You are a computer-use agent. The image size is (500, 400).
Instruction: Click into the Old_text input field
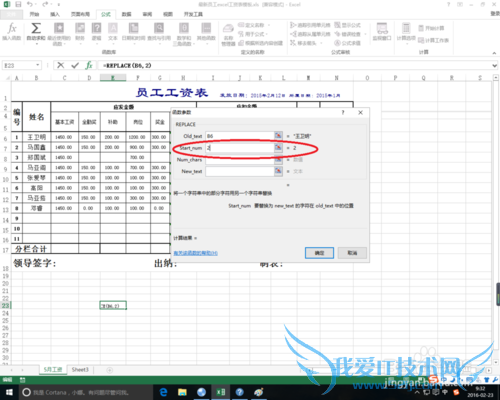click(240, 136)
